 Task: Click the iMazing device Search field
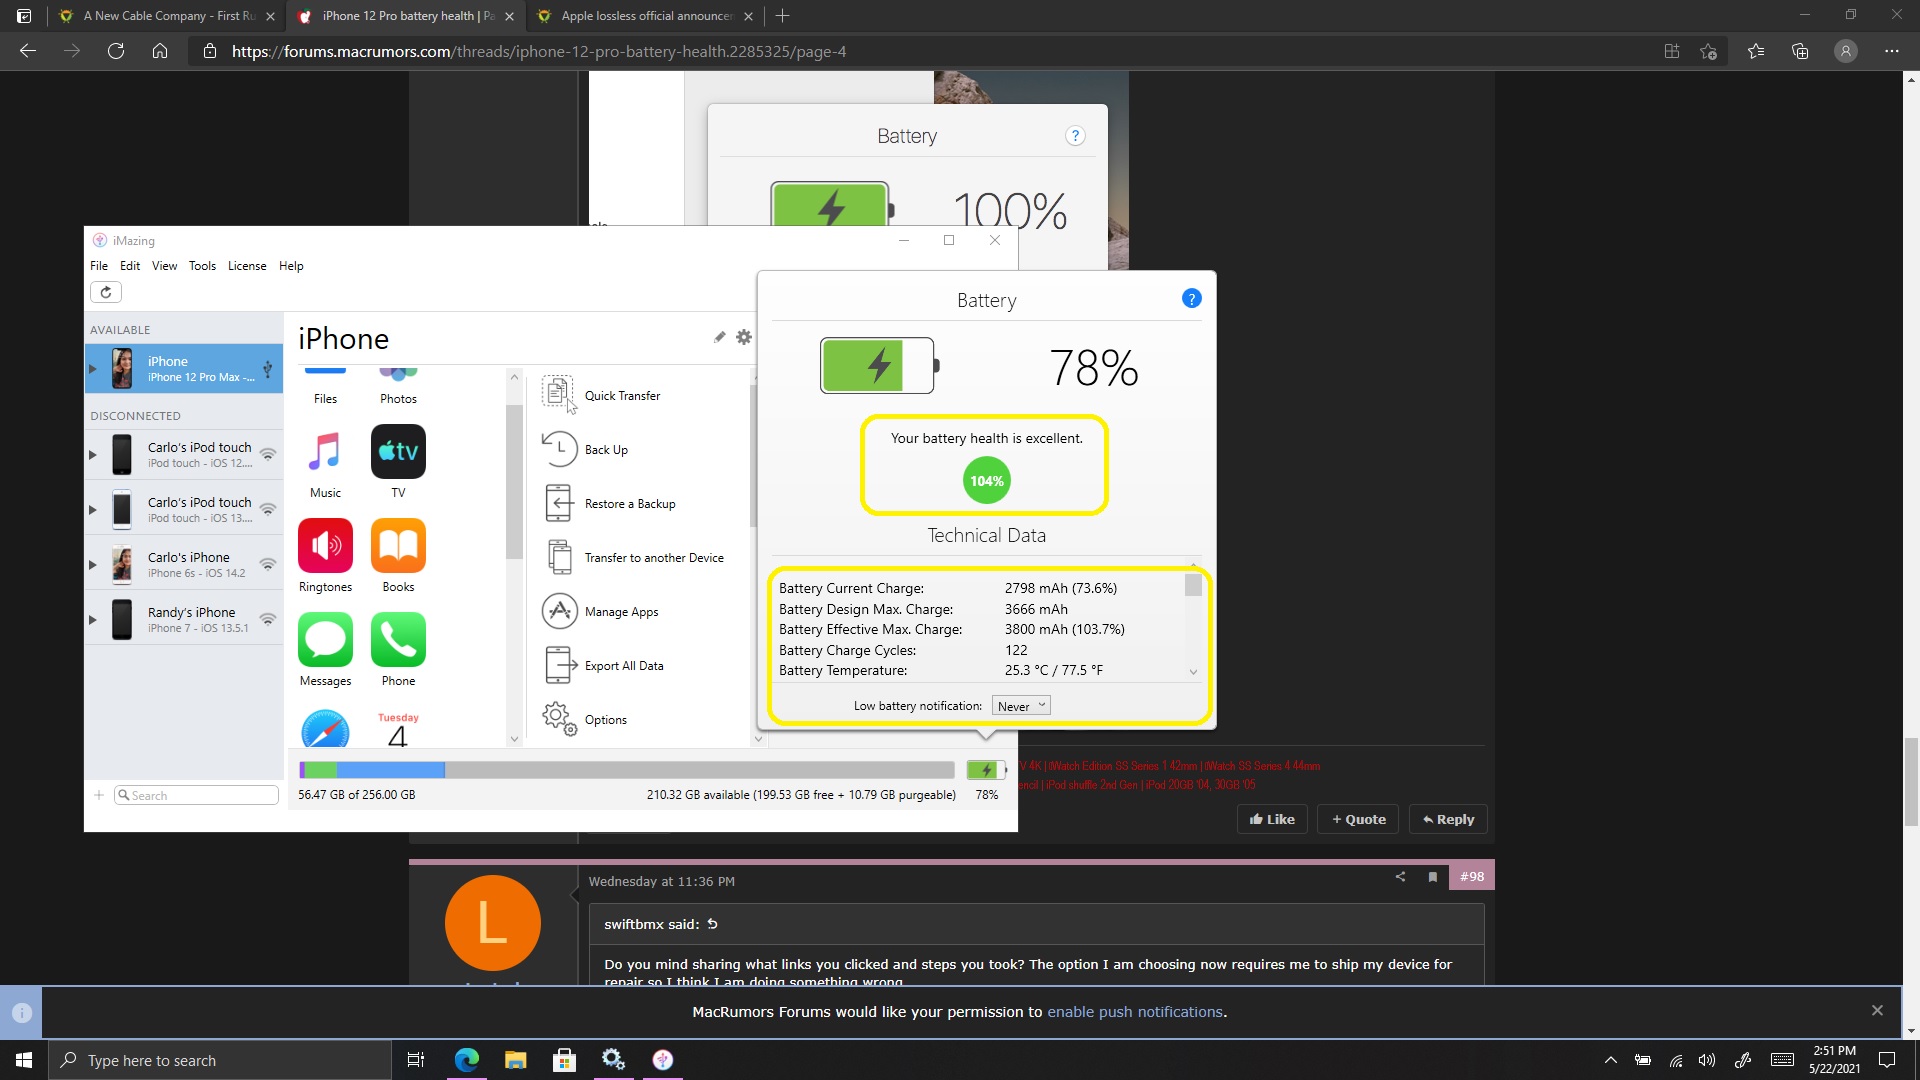(196, 795)
